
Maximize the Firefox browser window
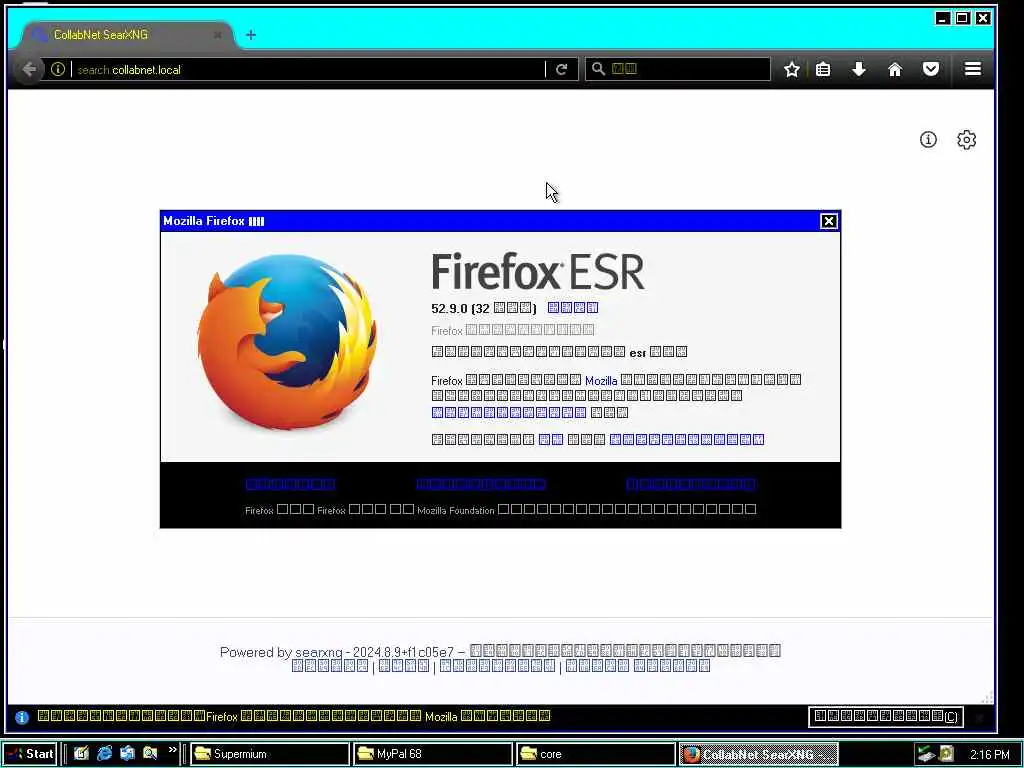[962, 18]
